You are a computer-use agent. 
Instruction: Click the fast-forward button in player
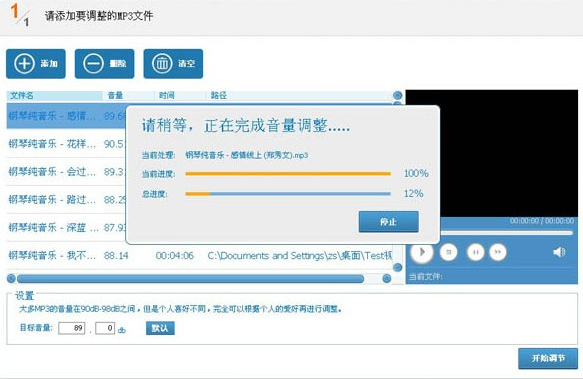(x=498, y=252)
